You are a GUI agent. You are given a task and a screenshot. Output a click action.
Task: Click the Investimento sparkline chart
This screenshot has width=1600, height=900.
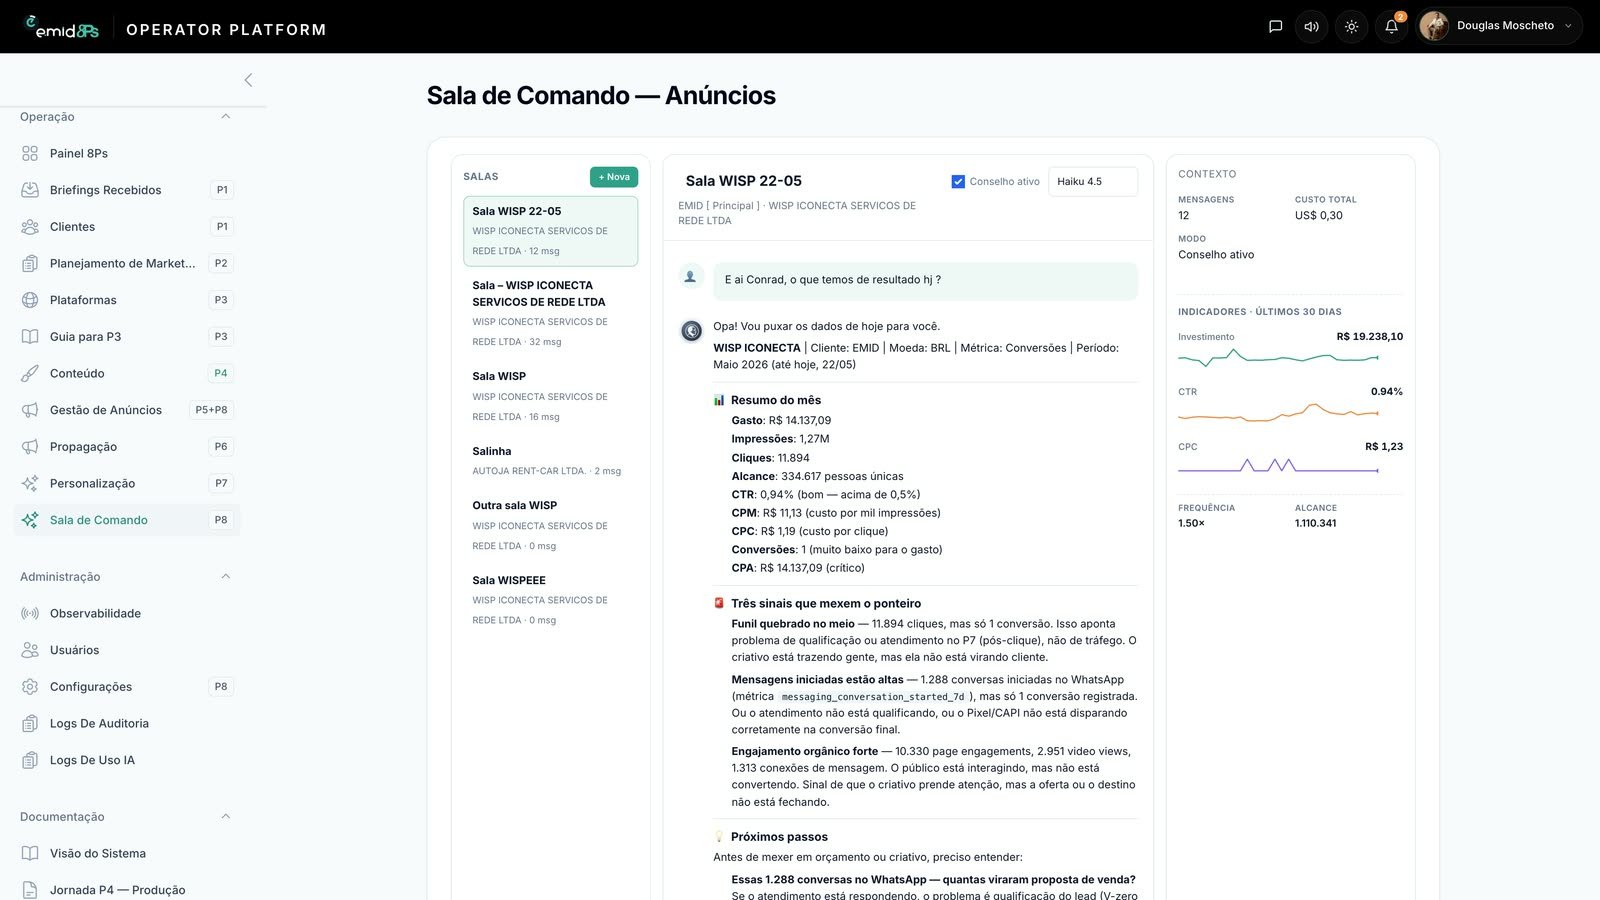(1278, 356)
